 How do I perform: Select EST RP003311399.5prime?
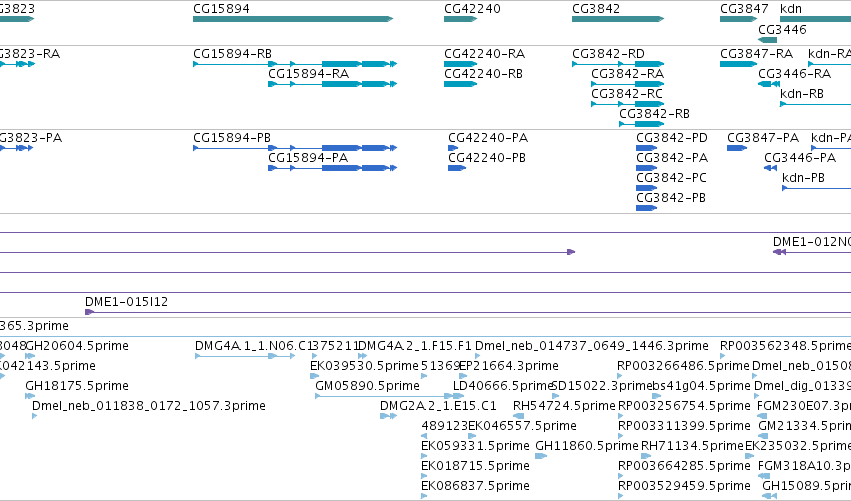(x=684, y=426)
